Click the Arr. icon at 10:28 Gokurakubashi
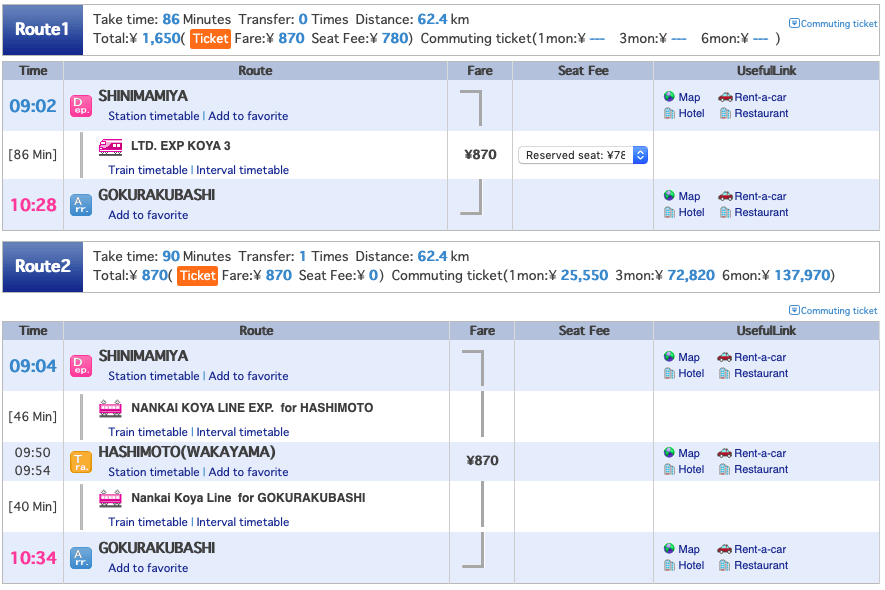Screen dimensions: 885x590 pyautogui.click(x=81, y=205)
